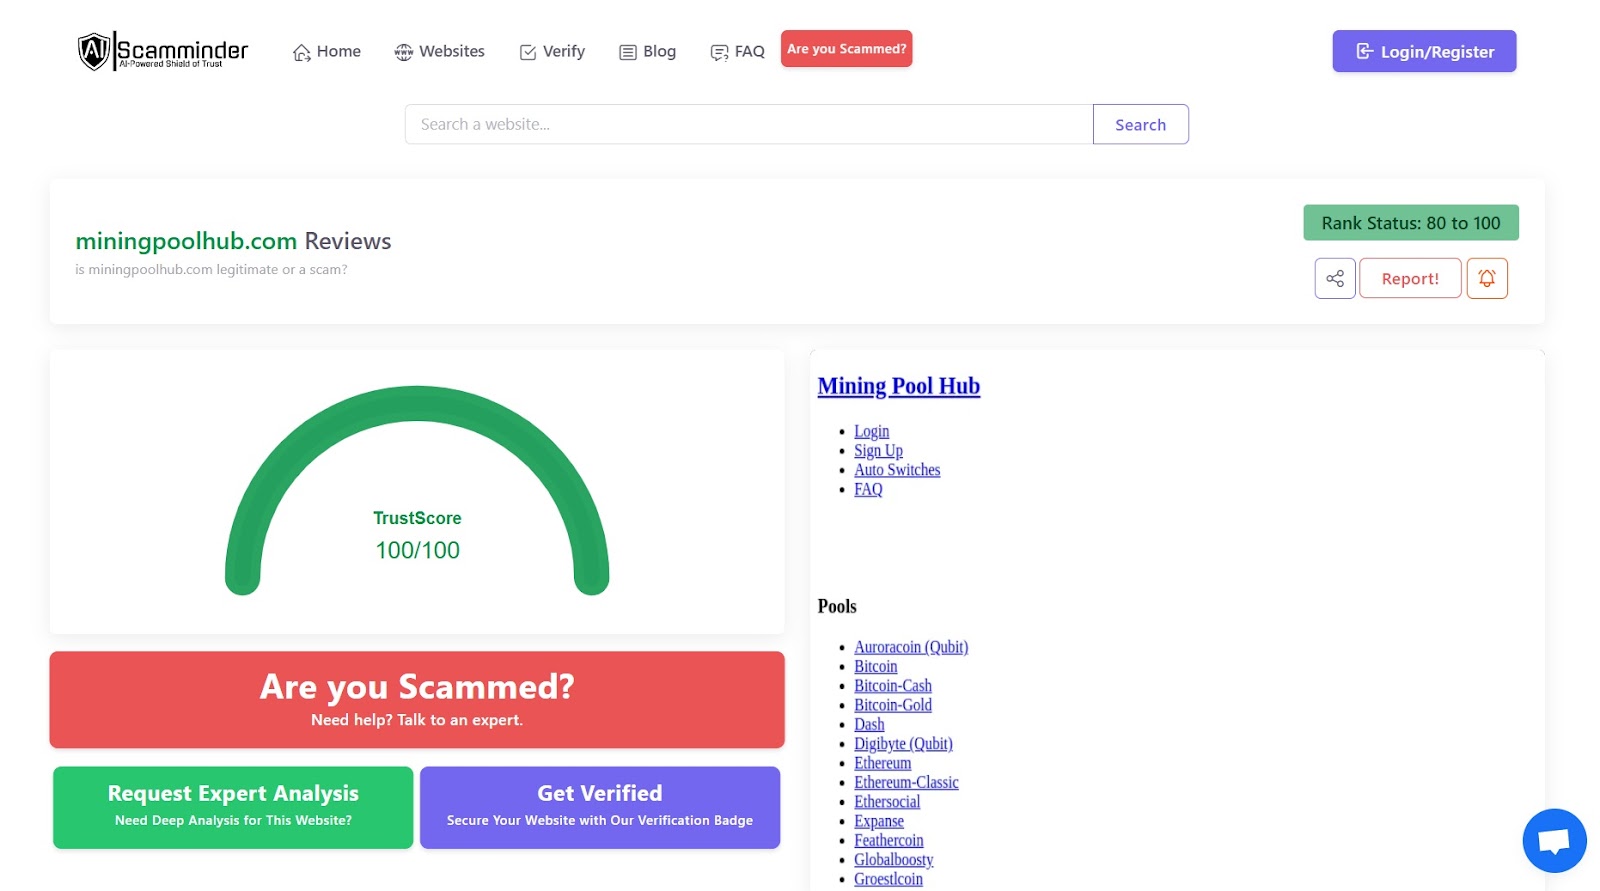Open the Digibyte (Qubit) pool link
This screenshot has width=1600, height=891.
pyautogui.click(x=903, y=744)
